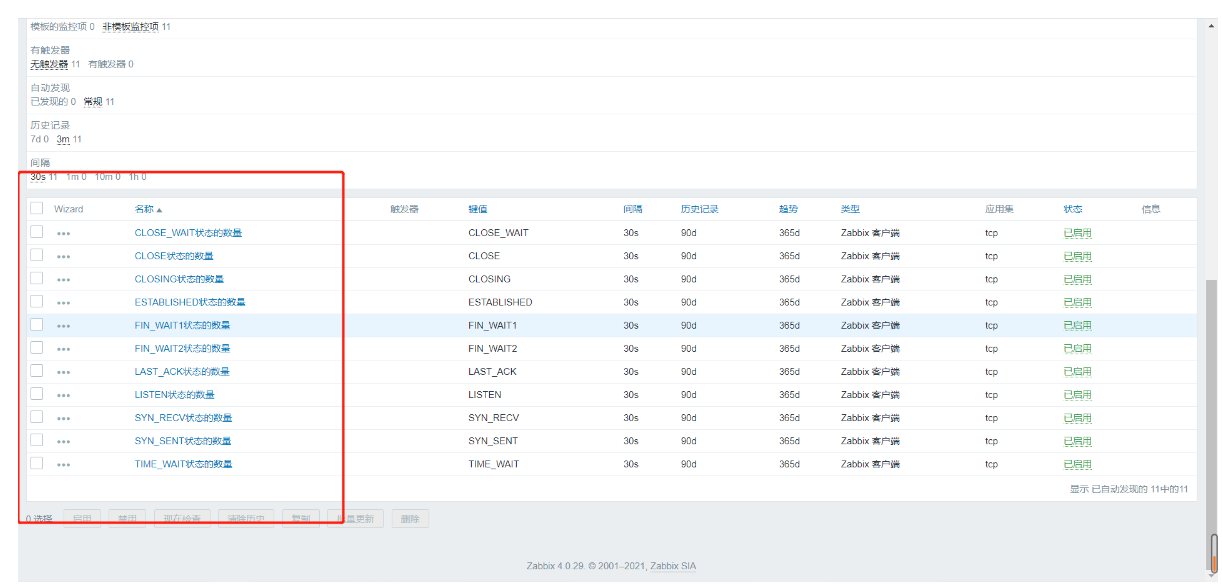Sort table by 键值 column header
This screenshot has width=1222, height=588.
[x=477, y=209]
